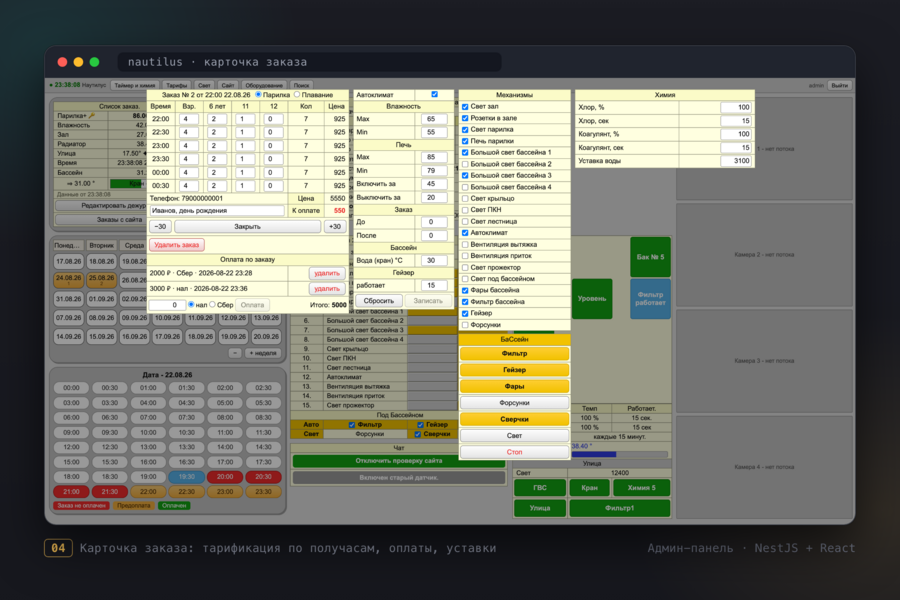This screenshot has height=600, width=900.
Task: Click the green ГВС button
Action: coord(540,488)
